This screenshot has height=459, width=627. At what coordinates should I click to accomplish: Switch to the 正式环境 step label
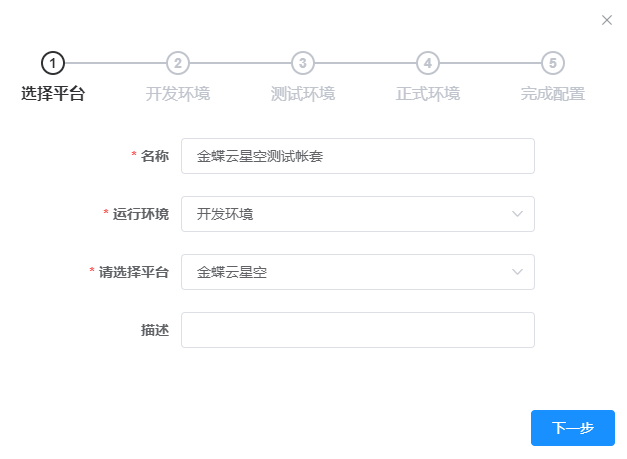tap(428, 94)
